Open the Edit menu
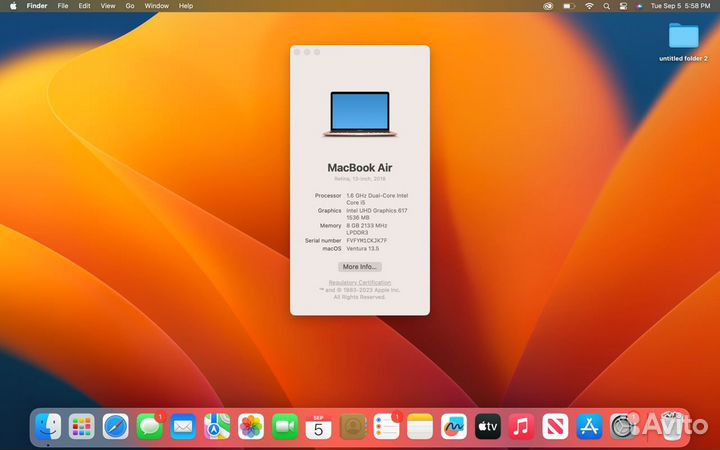This screenshot has width=720, height=450. point(84,6)
